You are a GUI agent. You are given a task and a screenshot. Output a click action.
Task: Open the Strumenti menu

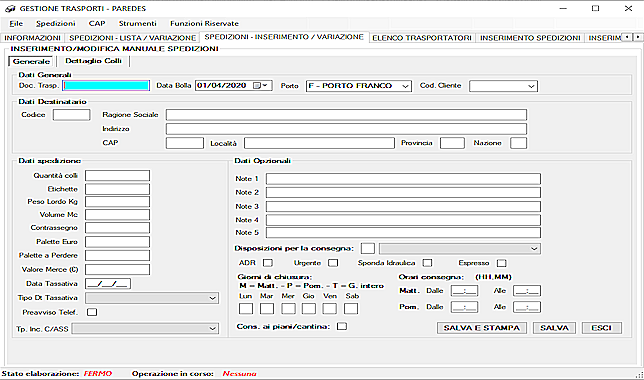pyautogui.click(x=138, y=23)
